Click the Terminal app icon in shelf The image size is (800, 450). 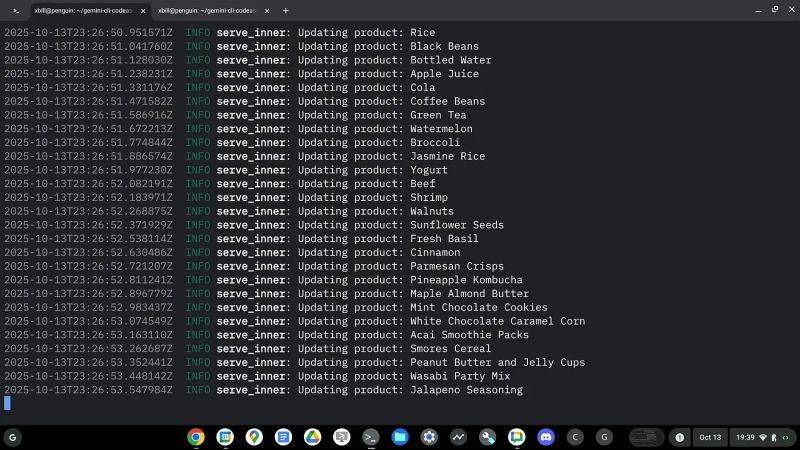(x=370, y=437)
